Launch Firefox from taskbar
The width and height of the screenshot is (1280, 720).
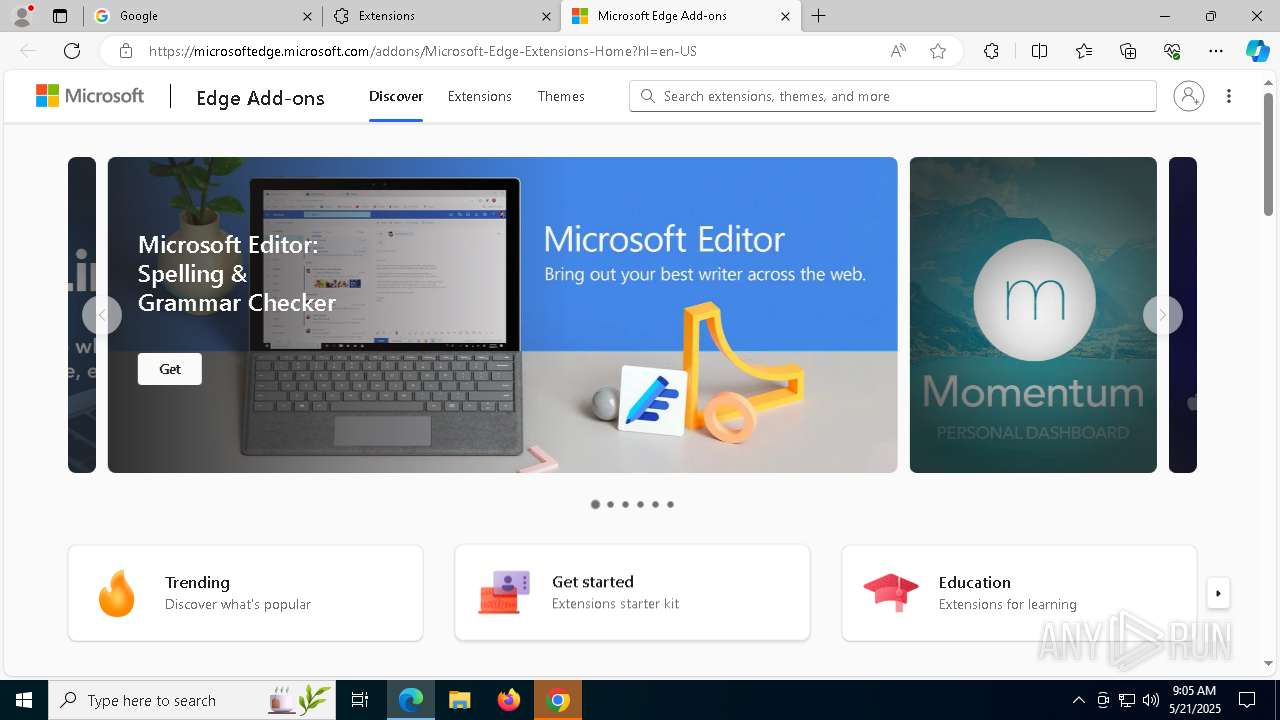pyautogui.click(x=509, y=700)
